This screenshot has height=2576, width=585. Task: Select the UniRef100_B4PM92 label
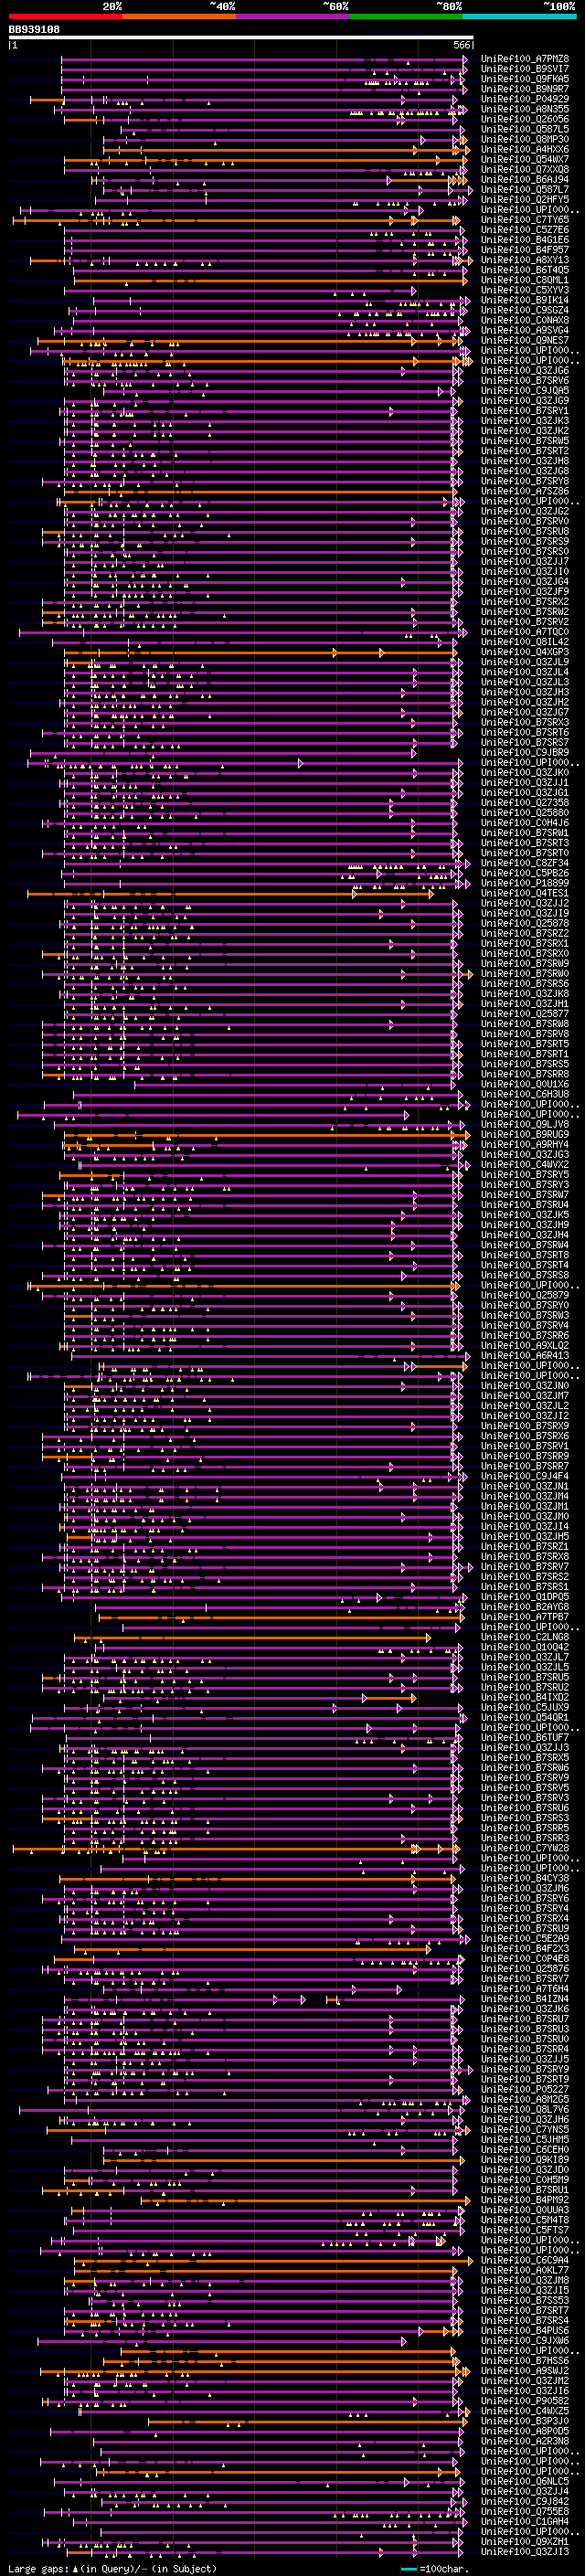tap(525, 2200)
